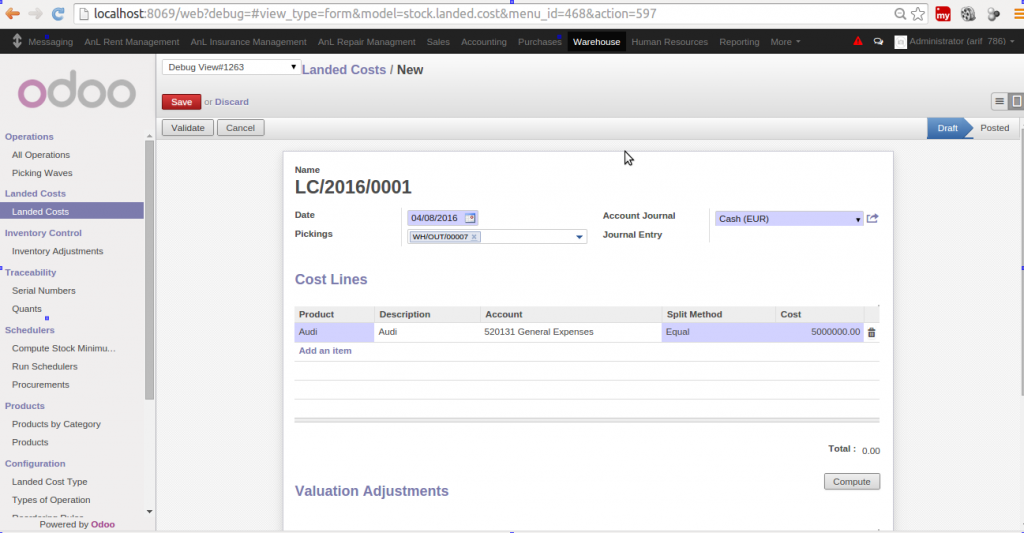Open the date picker calendar icon
Image resolution: width=1024 pixels, height=533 pixels.
(x=470, y=218)
